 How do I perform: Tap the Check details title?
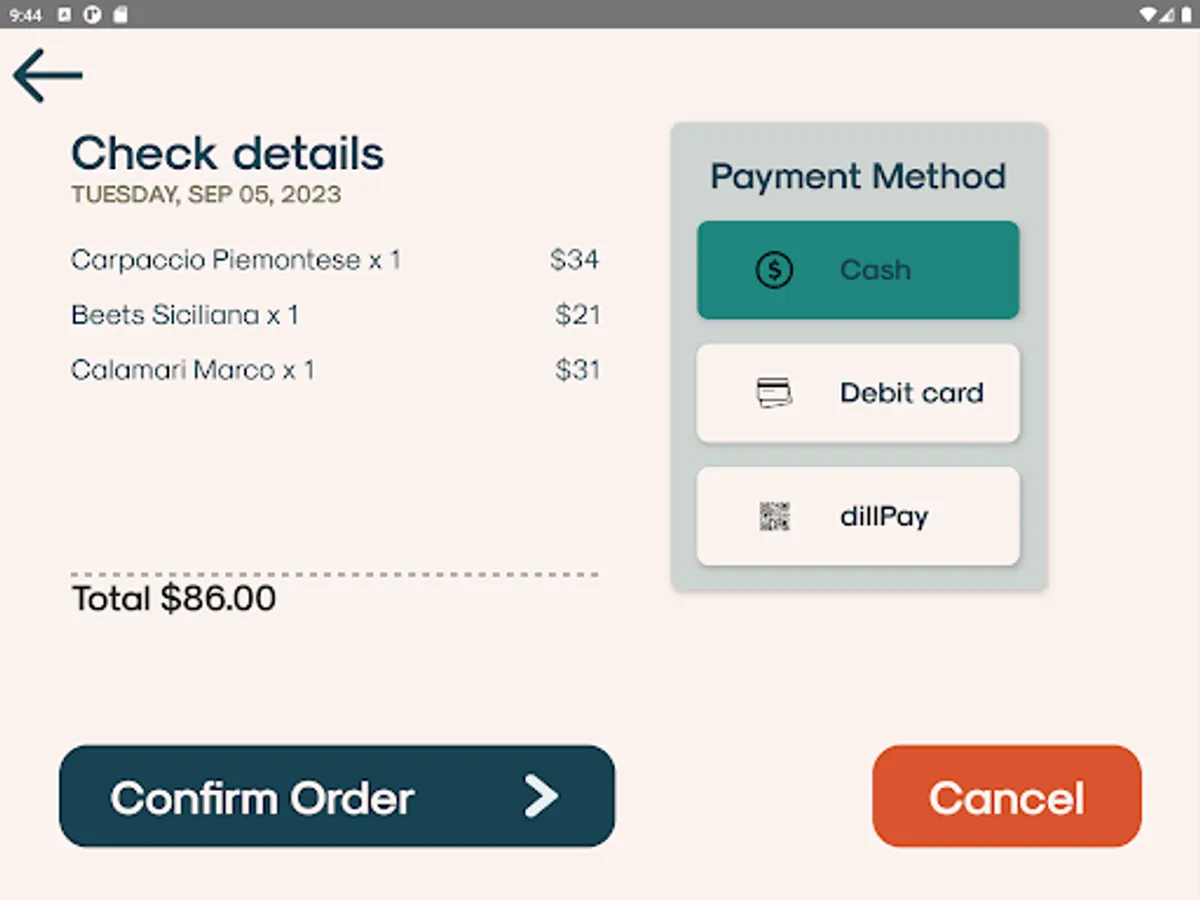228,153
